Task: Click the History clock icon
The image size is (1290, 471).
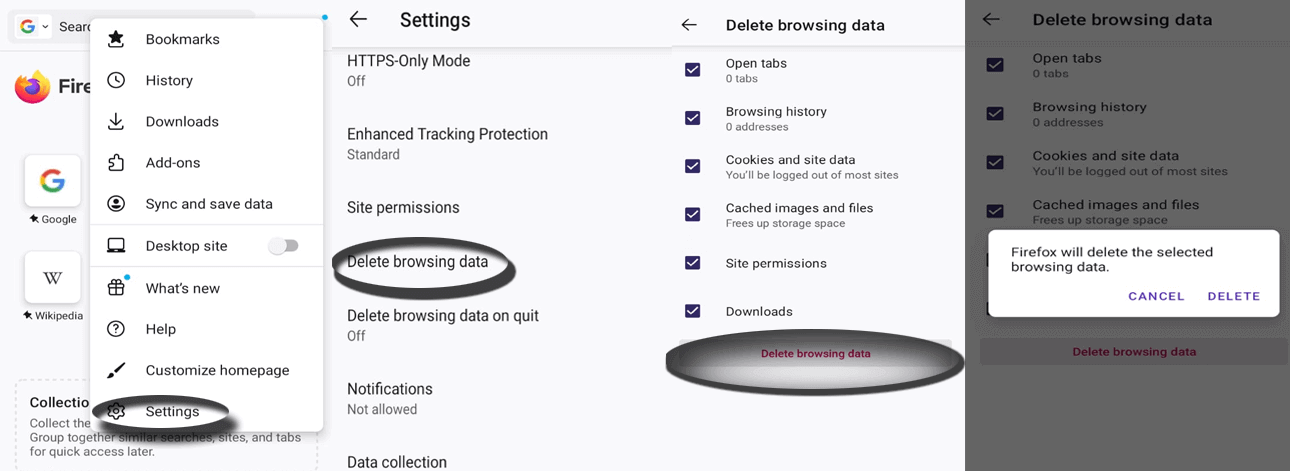Action: [116, 80]
